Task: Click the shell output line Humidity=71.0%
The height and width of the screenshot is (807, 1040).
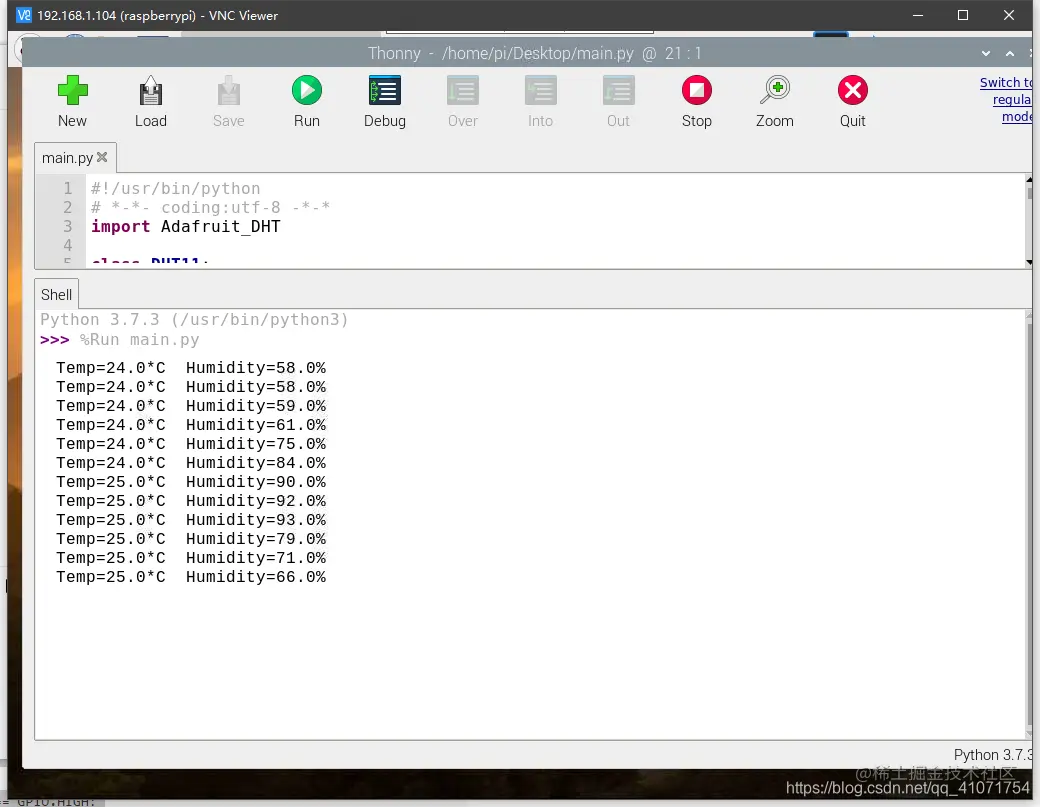Action: (191, 558)
